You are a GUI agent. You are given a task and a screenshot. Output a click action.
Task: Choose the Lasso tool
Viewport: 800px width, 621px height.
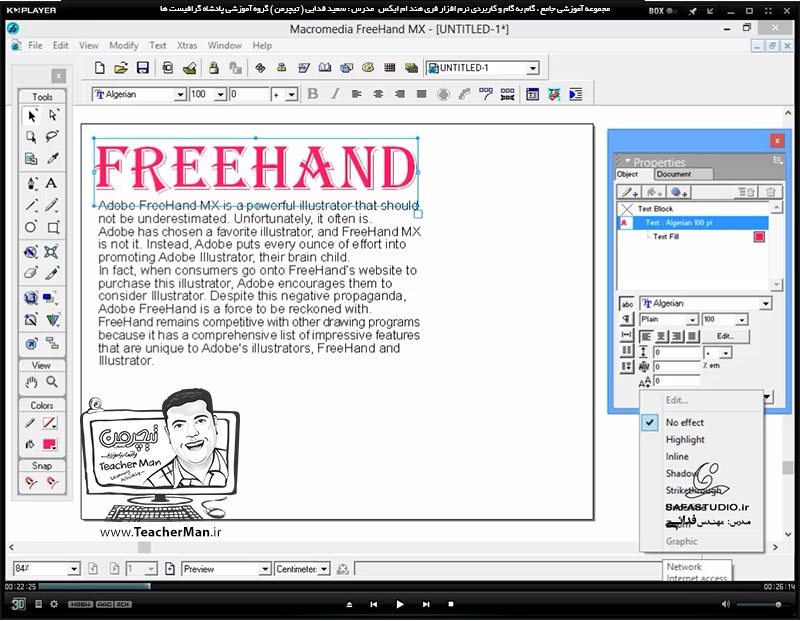pyautogui.click(x=53, y=137)
